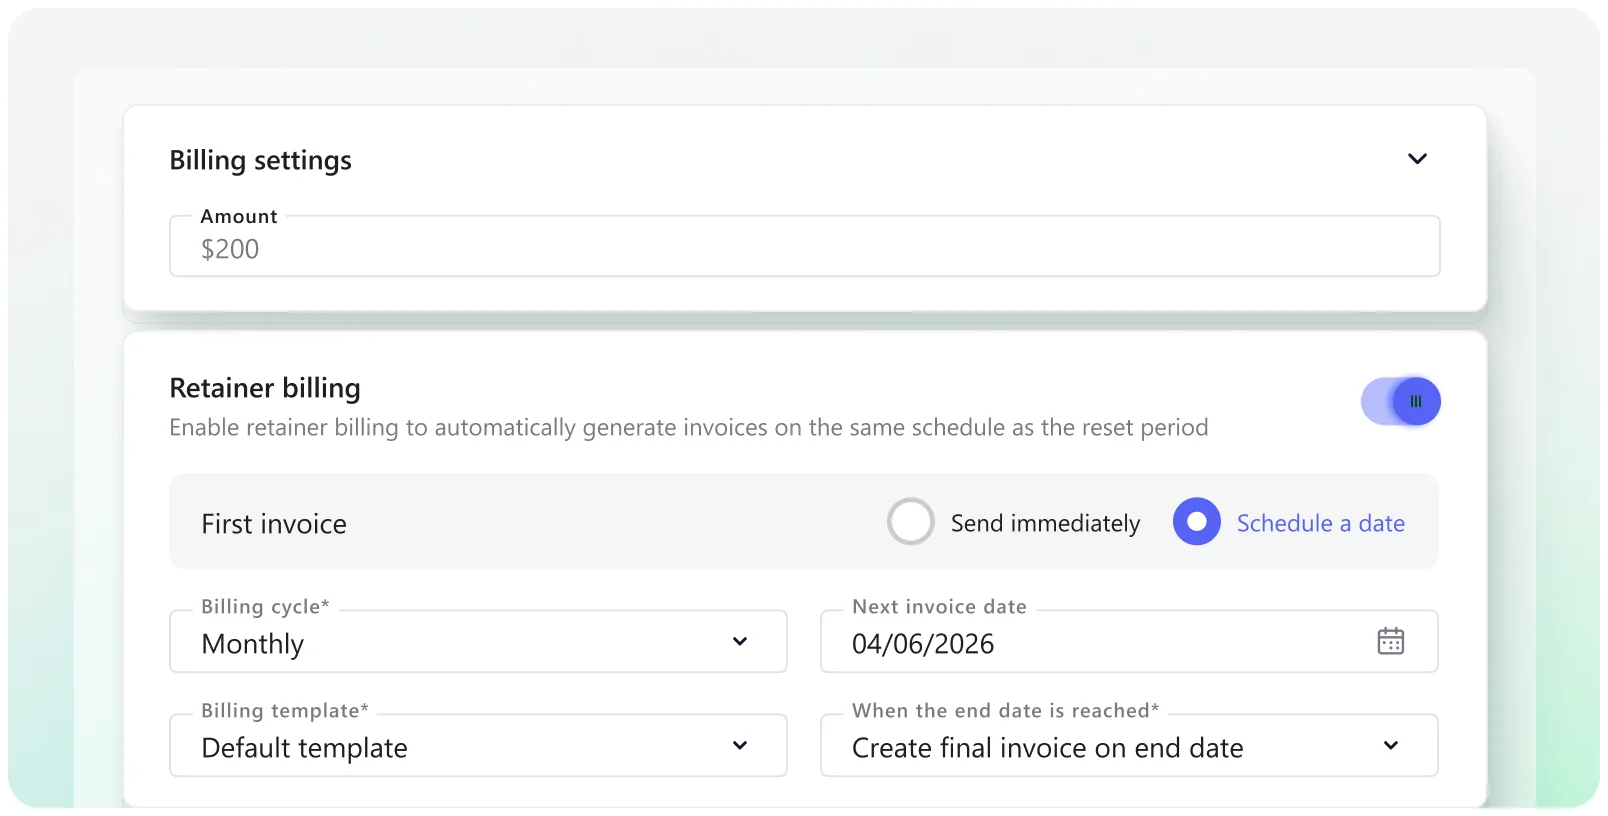The image size is (1608, 816).
Task: Click the Amount field label
Action: [239, 216]
